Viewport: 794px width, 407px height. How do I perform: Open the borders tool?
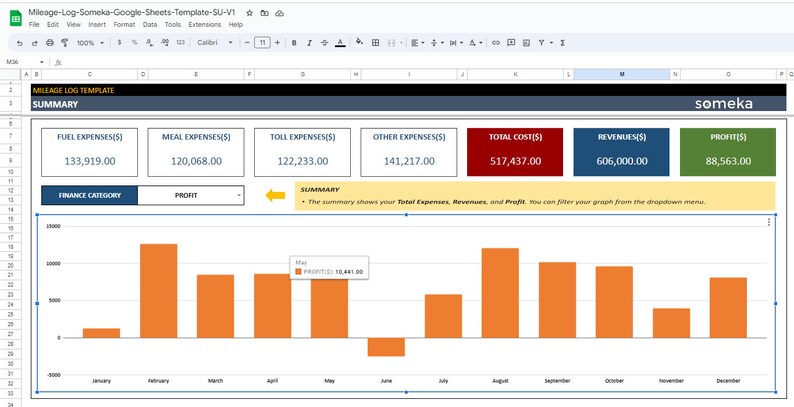(375, 43)
